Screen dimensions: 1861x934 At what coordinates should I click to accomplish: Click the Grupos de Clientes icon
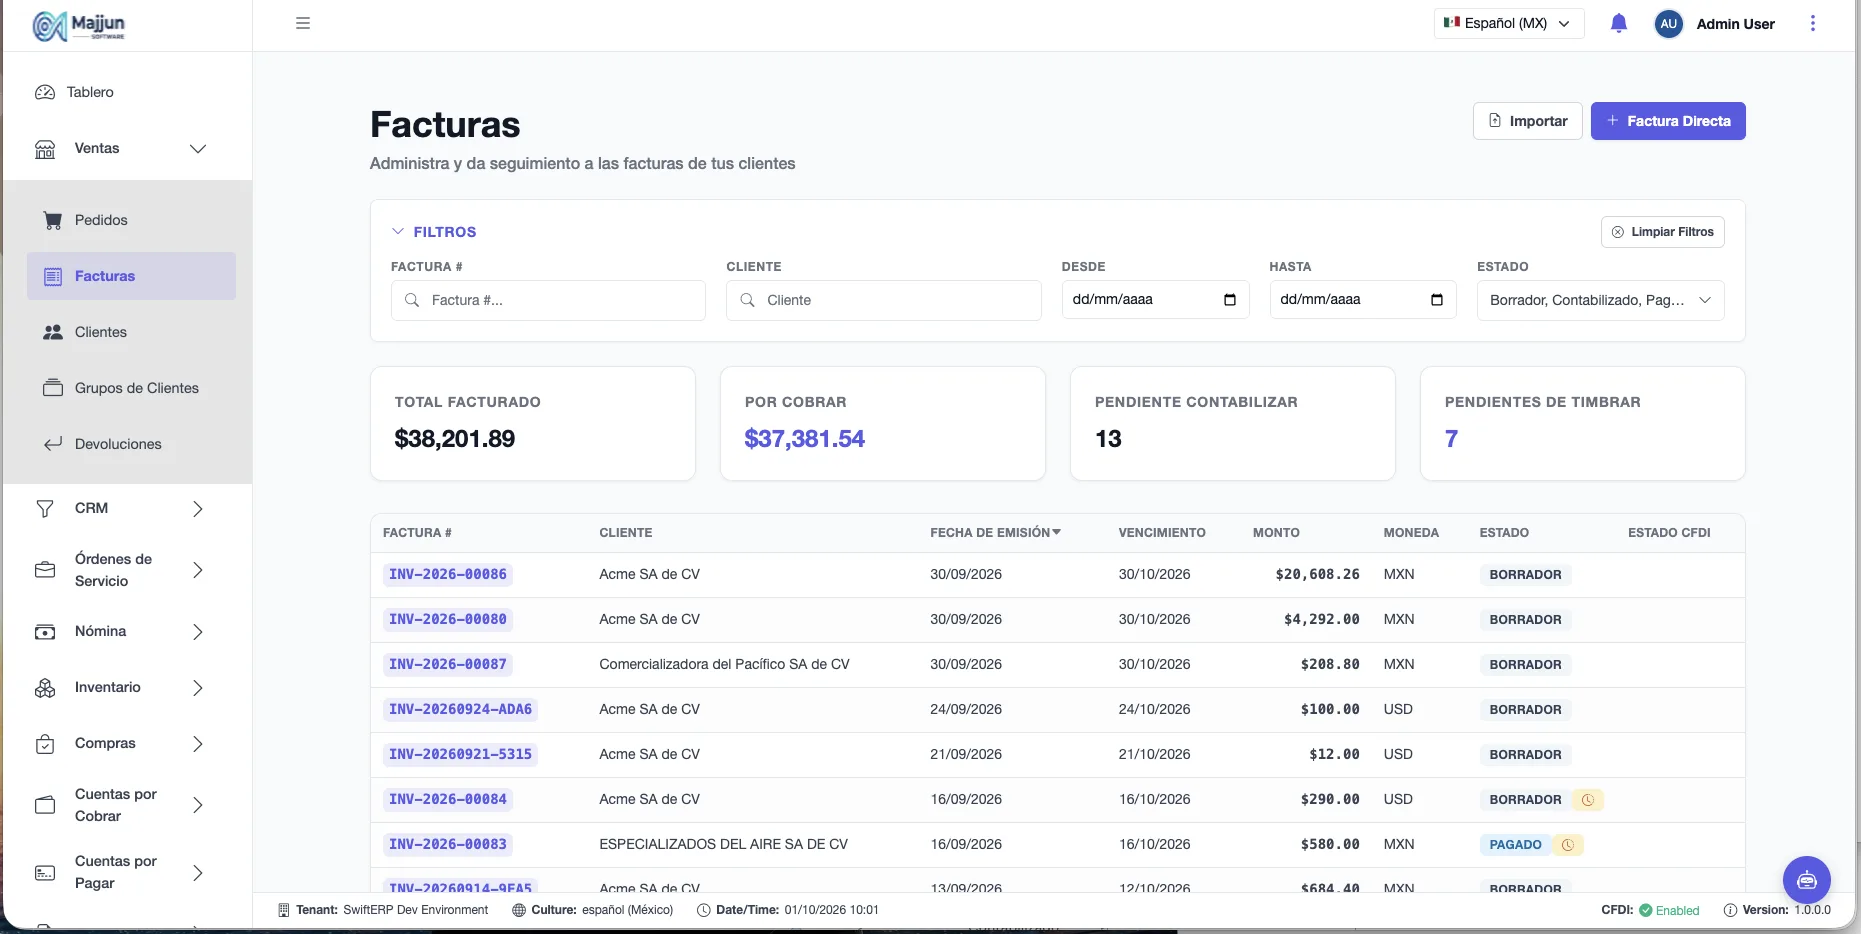pyautogui.click(x=53, y=388)
